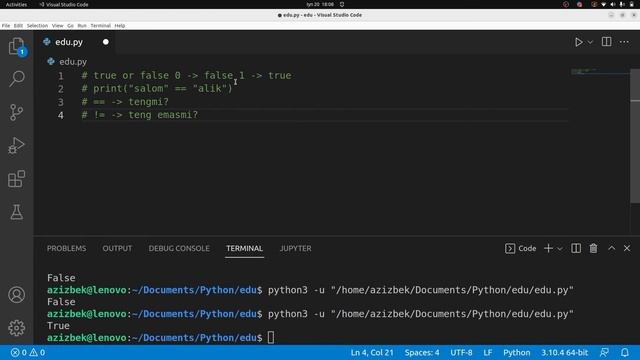This screenshot has height=360, width=640.
Task: Place cursor on line 1 comment
Action: click(x=186, y=76)
